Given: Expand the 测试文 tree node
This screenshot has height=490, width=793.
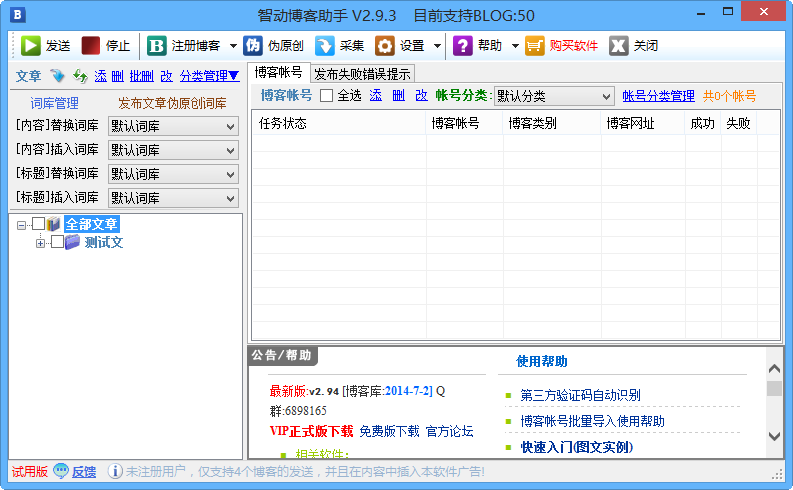Looking at the screenshot, I should tap(41, 242).
